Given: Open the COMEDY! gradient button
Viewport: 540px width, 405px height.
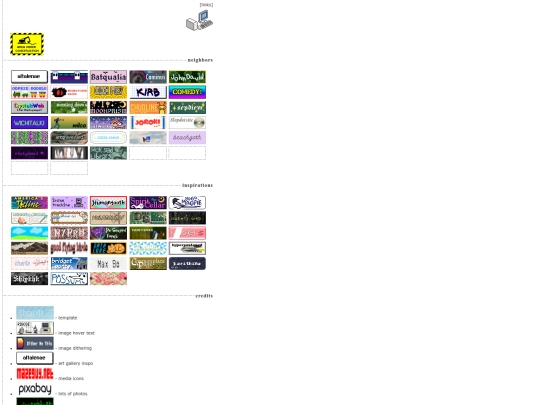Looking at the screenshot, I should (x=187, y=92).
